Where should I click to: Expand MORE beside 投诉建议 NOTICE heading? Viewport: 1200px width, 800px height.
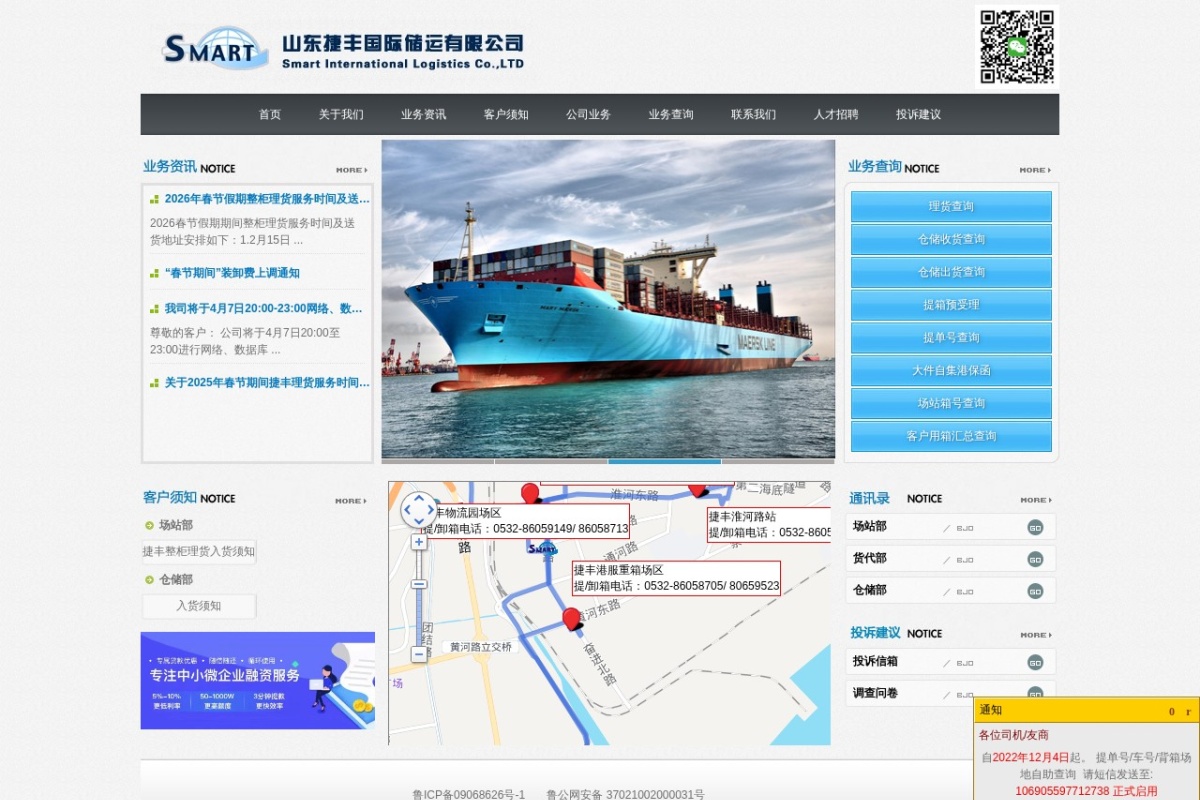pos(1036,635)
